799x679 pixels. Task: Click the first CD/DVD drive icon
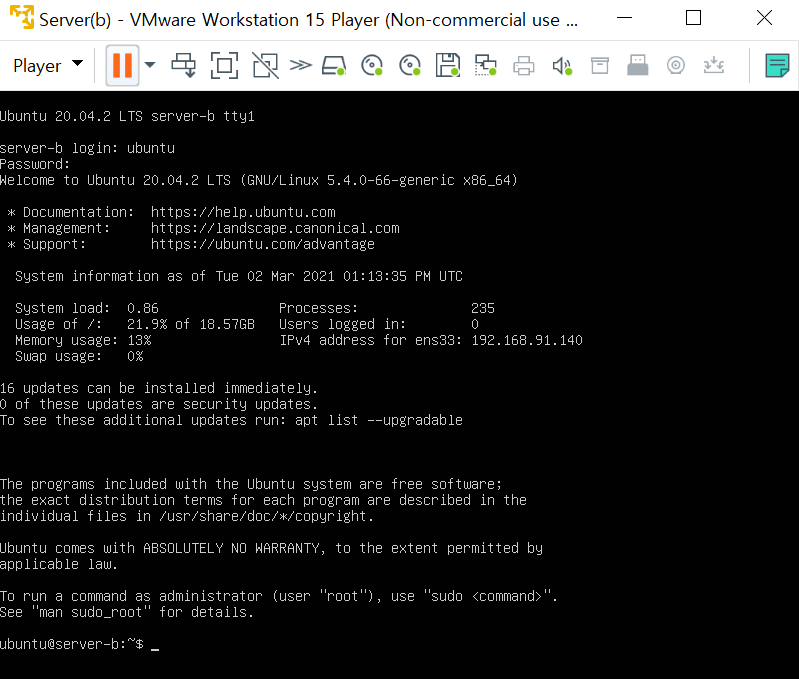pos(372,65)
